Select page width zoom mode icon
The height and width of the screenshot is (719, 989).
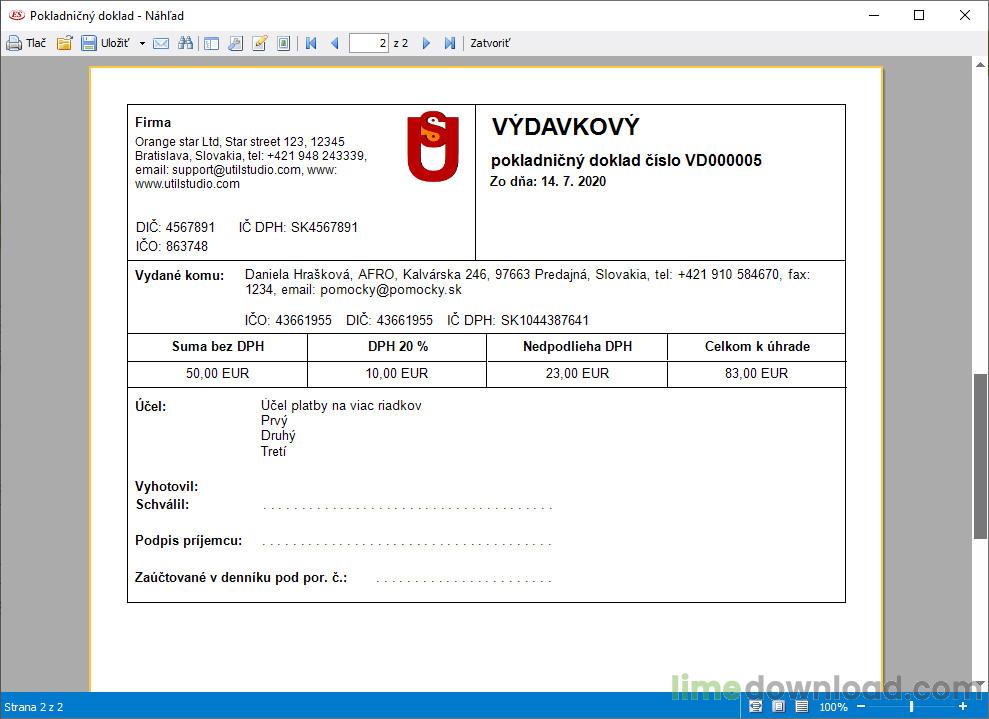pyautogui.click(x=756, y=706)
